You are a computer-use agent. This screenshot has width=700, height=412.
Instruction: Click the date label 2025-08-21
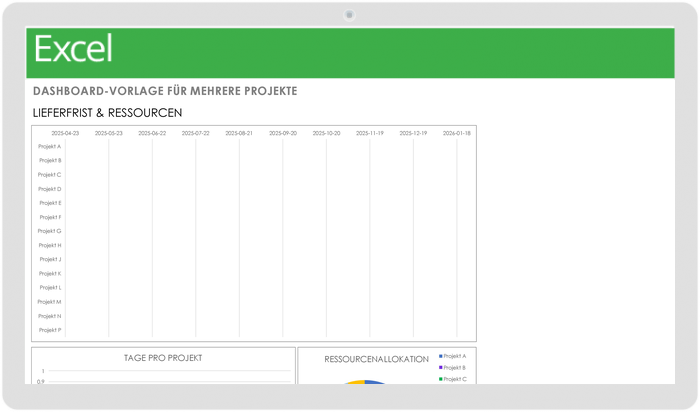point(239,133)
